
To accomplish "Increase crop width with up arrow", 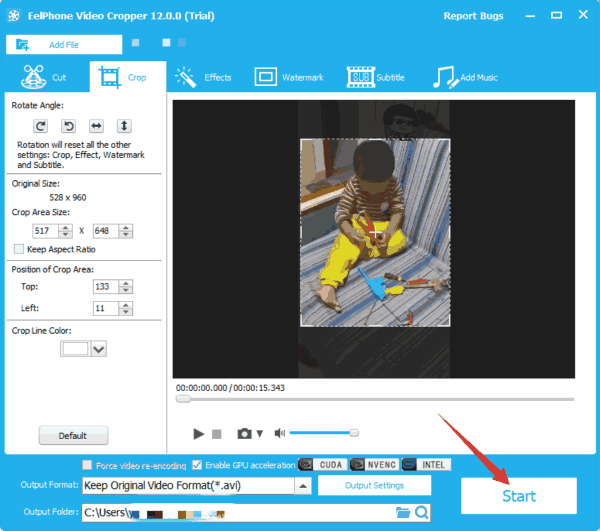I will click(x=65, y=228).
